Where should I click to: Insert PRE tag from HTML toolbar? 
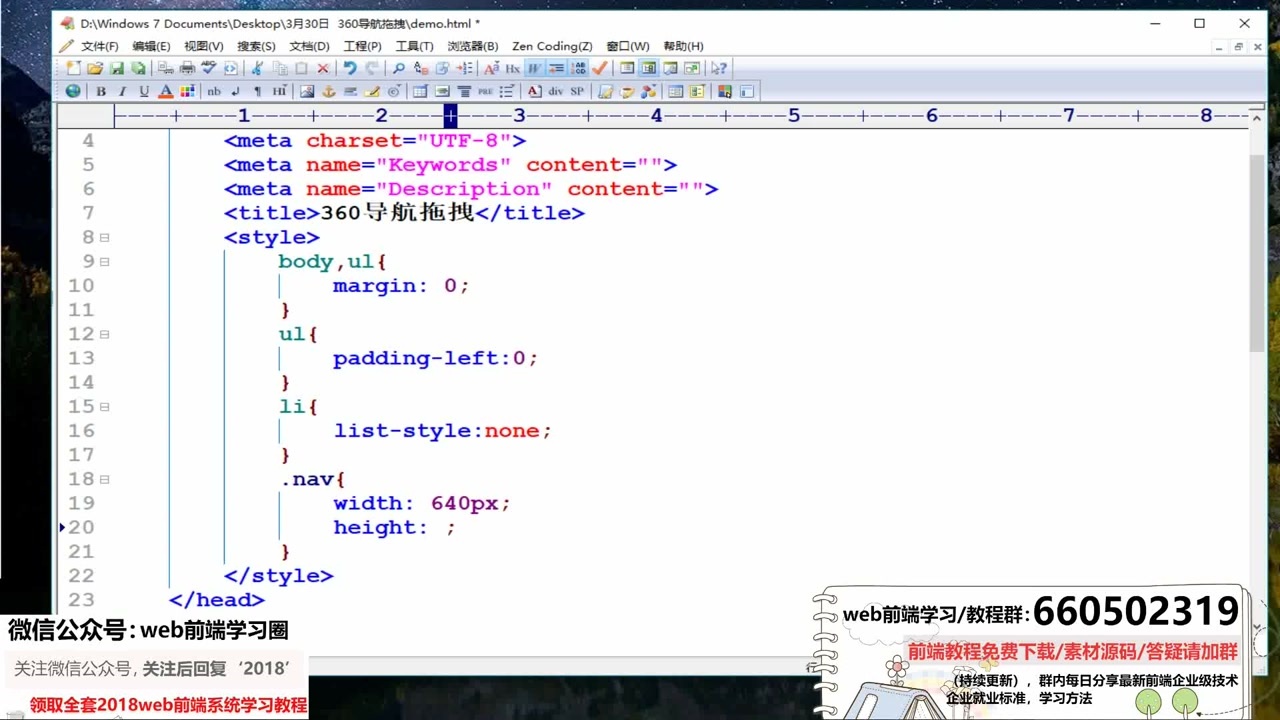[486, 91]
